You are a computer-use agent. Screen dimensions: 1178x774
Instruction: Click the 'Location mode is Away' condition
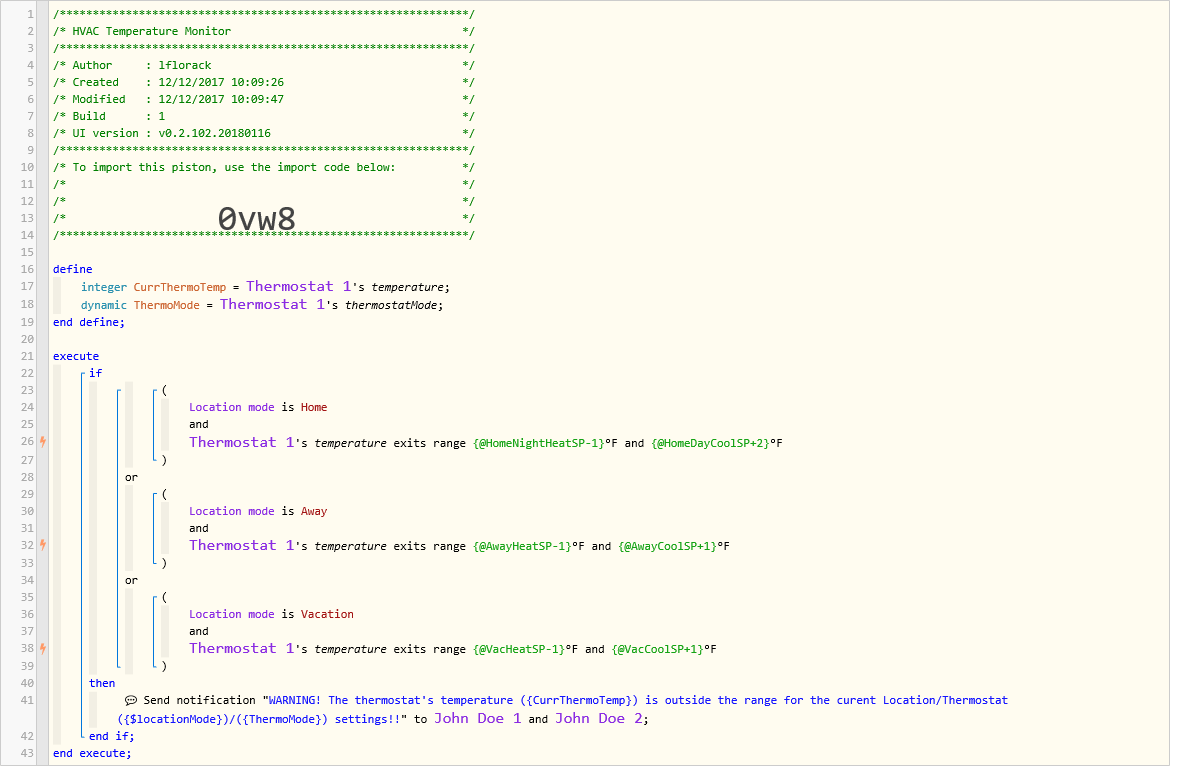pyautogui.click(x=258, y=511)
